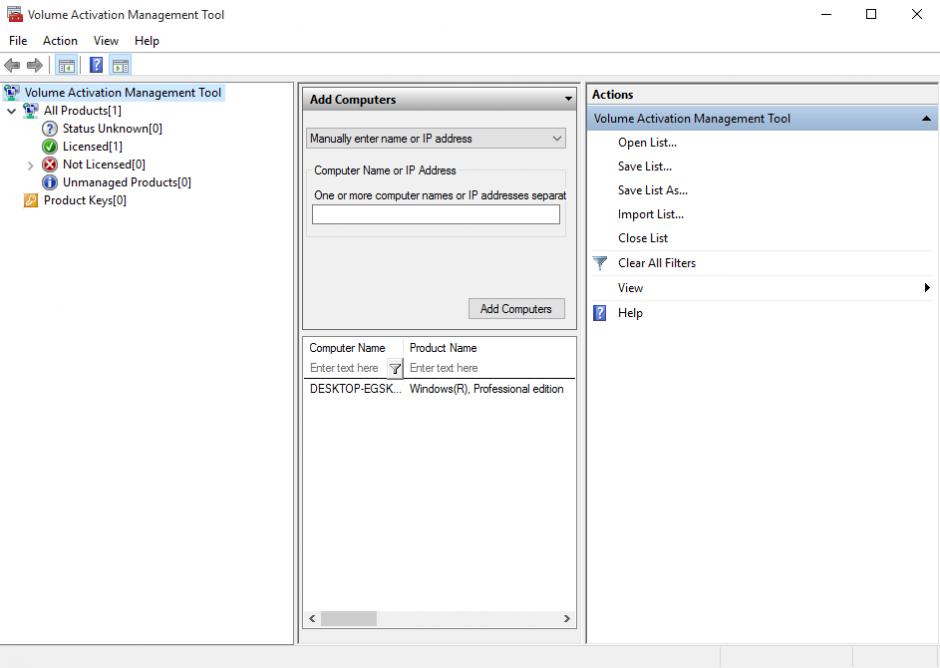
Task: Click the Status Unknown question-mark icon
Action: click(50, 128)
